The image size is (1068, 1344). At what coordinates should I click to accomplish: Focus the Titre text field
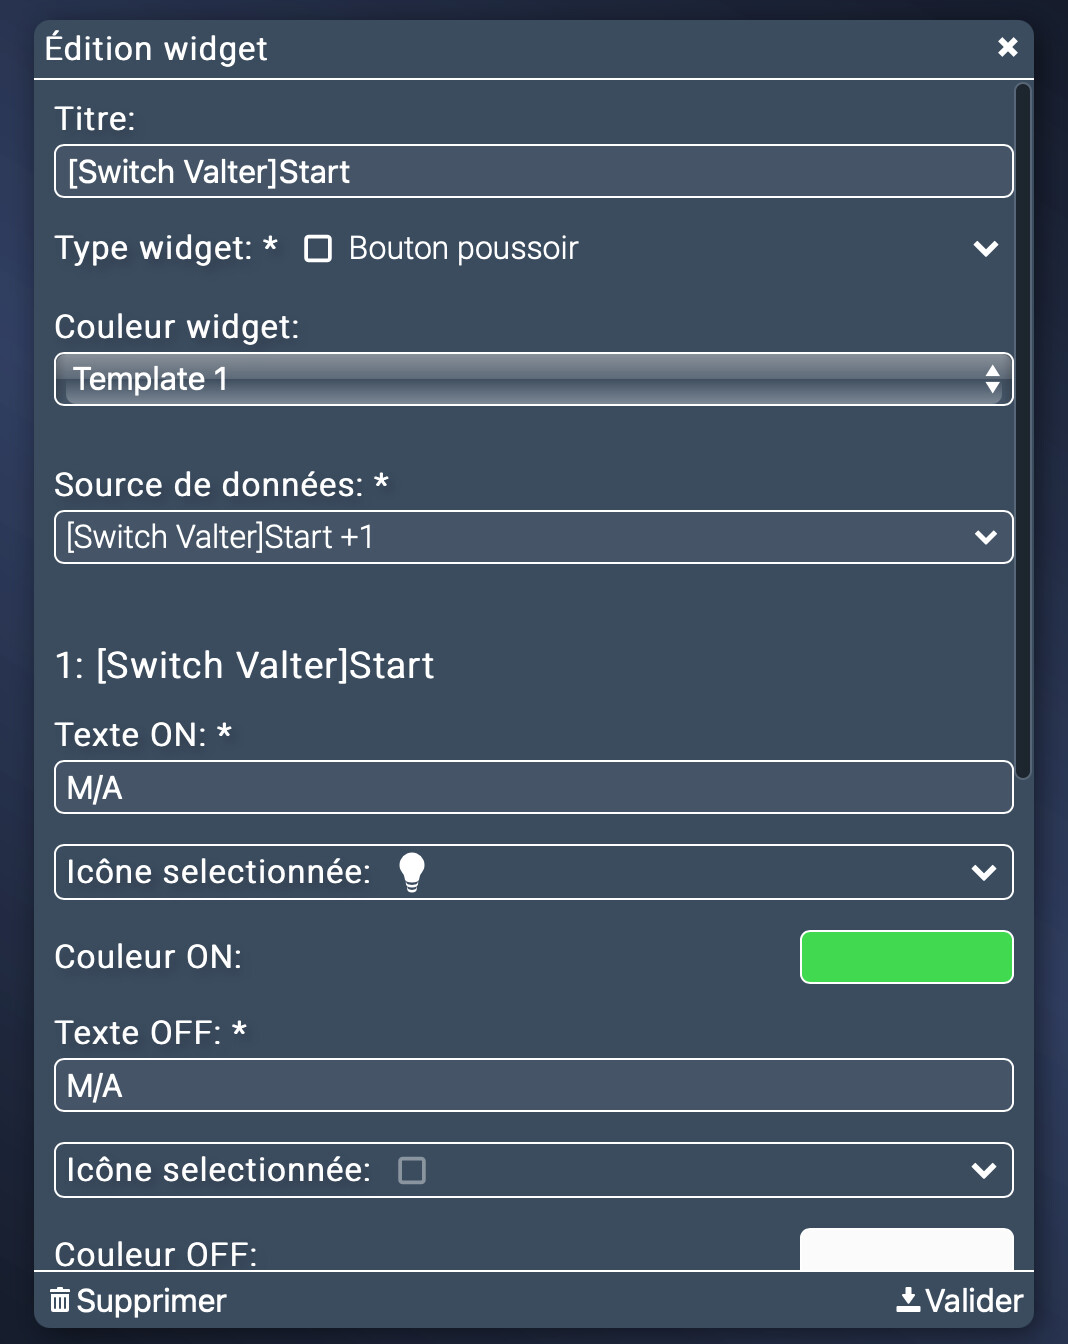click(533, 171)
